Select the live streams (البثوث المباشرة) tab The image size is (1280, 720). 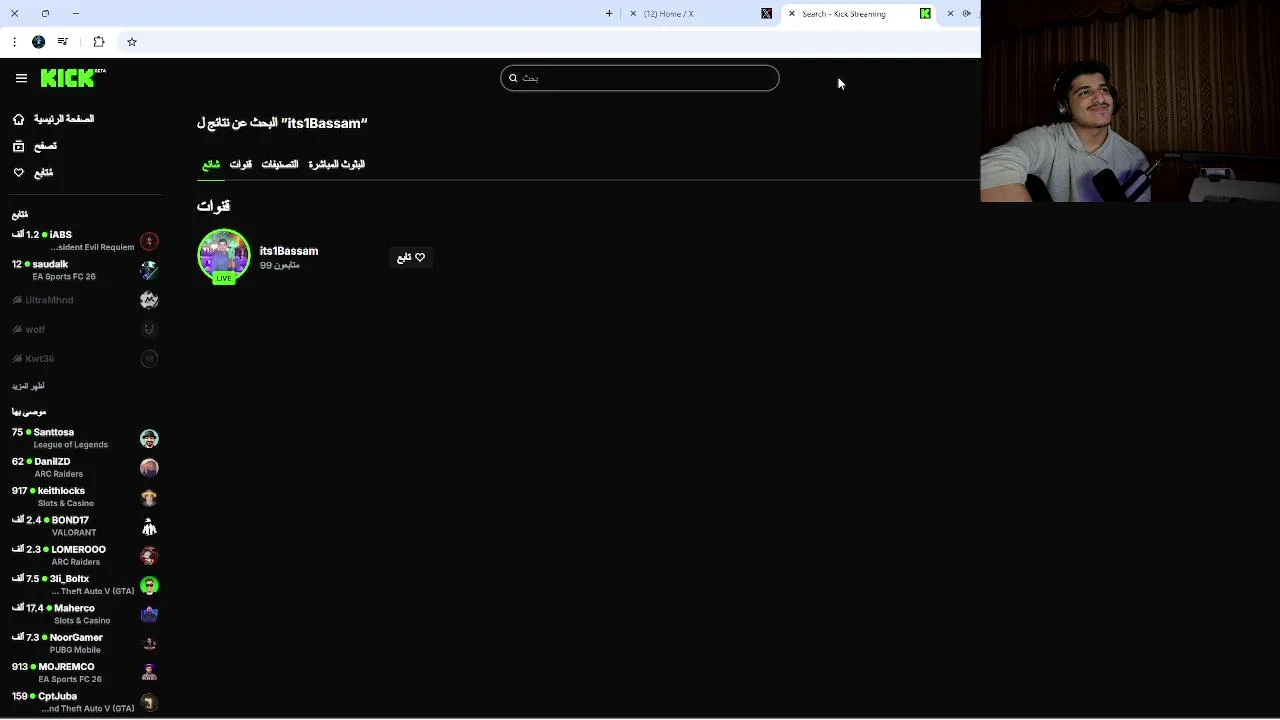tap(337, 164)
